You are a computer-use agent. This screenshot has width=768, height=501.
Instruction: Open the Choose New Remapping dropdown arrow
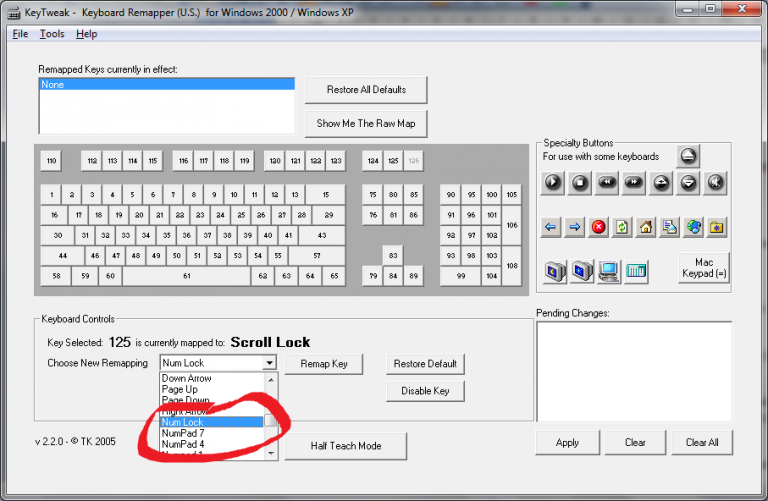coord(269,363)
